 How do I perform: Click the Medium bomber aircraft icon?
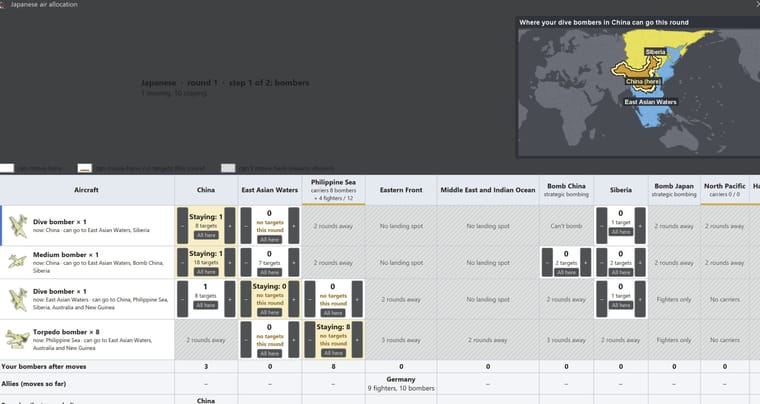[17, 262]
